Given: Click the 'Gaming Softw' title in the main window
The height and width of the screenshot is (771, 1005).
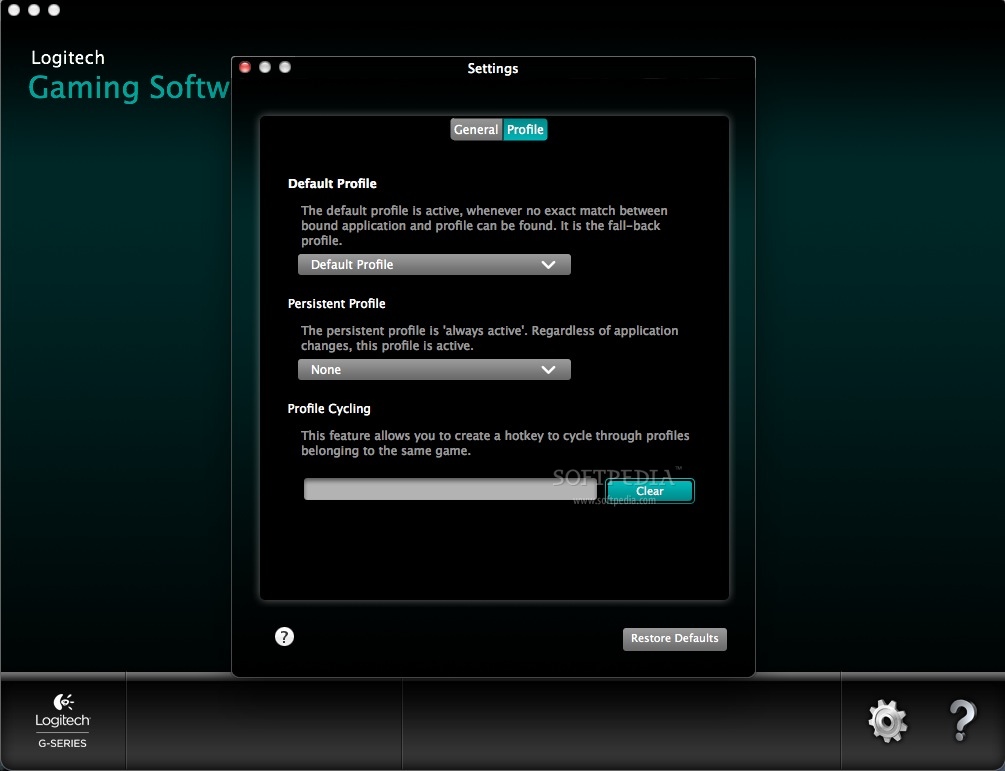Looking at the screenshot, I should coord(129,88).
